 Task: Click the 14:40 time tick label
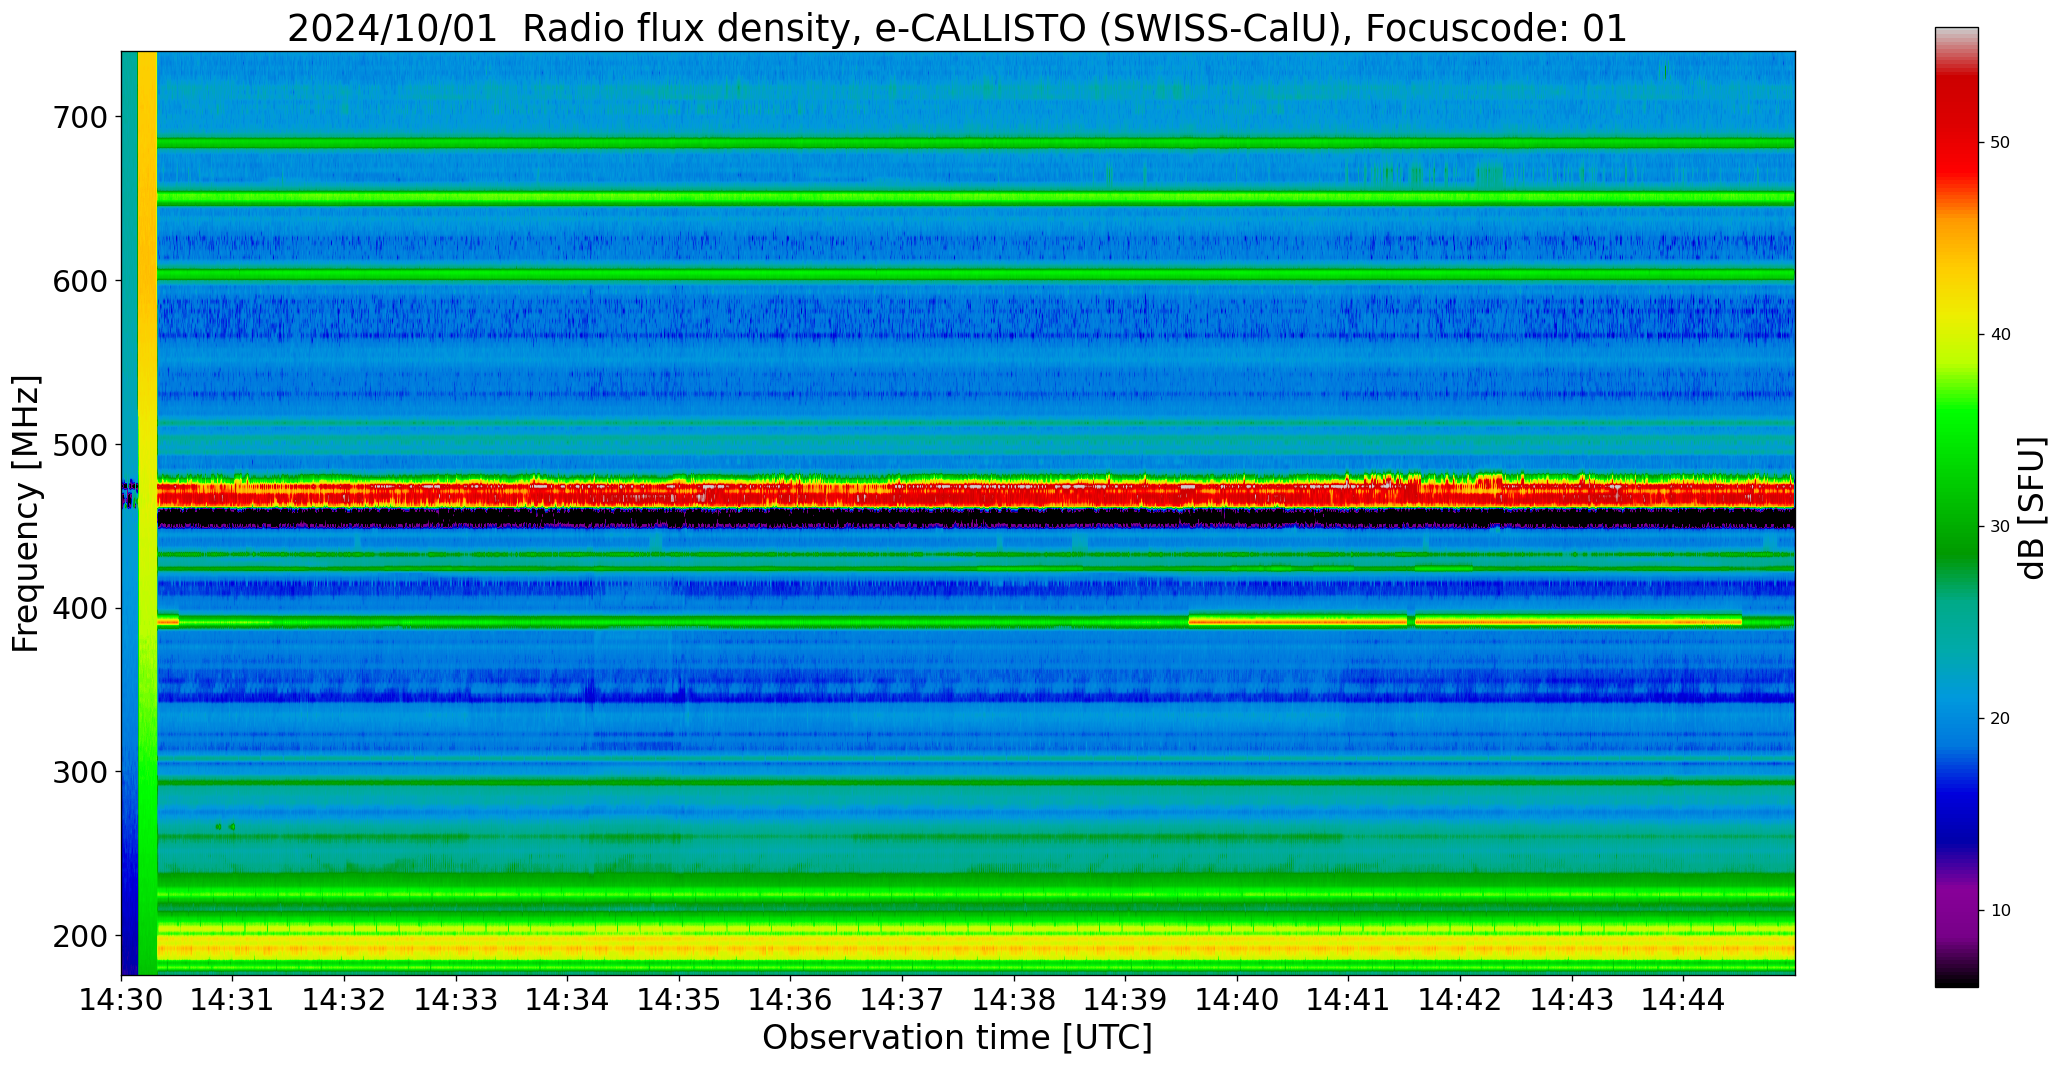click(x=1237, y=1000)
